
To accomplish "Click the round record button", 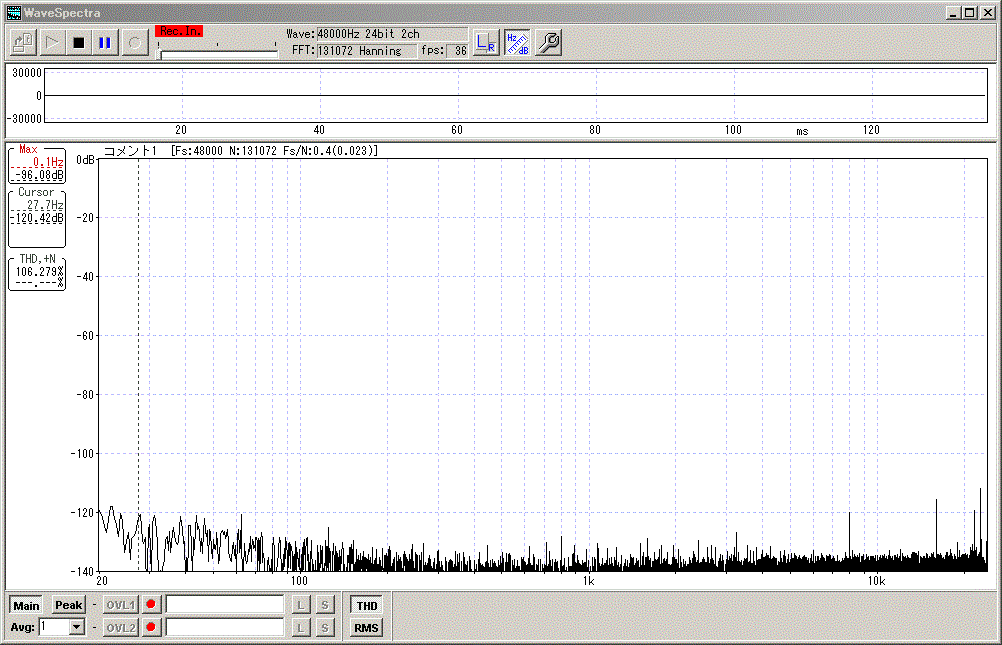I will tap(135, 43).
